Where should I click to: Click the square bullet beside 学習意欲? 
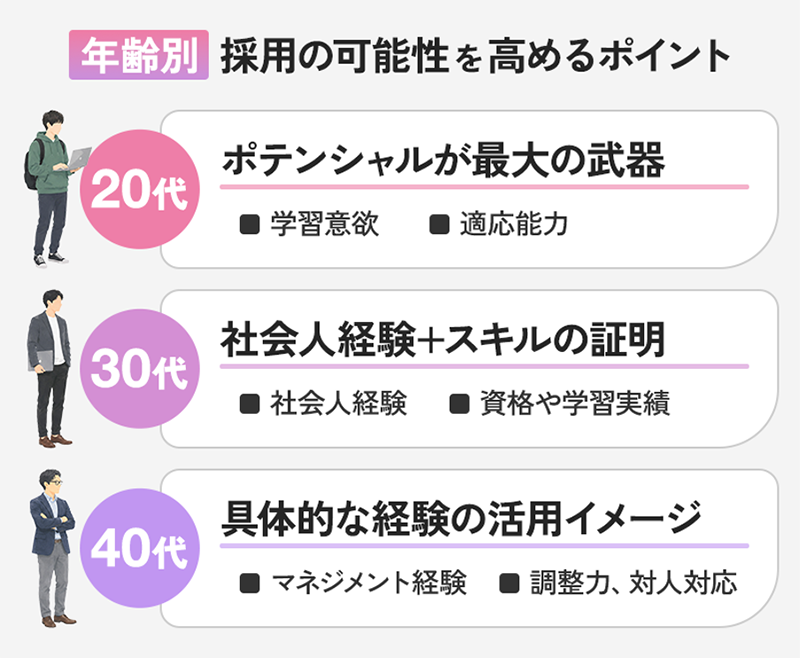coord(249,224)
